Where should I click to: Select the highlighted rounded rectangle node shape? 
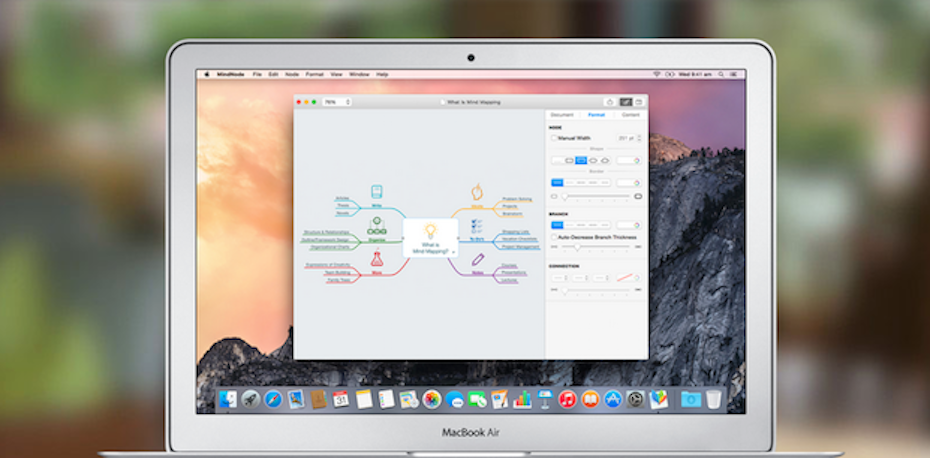point(581,160)
